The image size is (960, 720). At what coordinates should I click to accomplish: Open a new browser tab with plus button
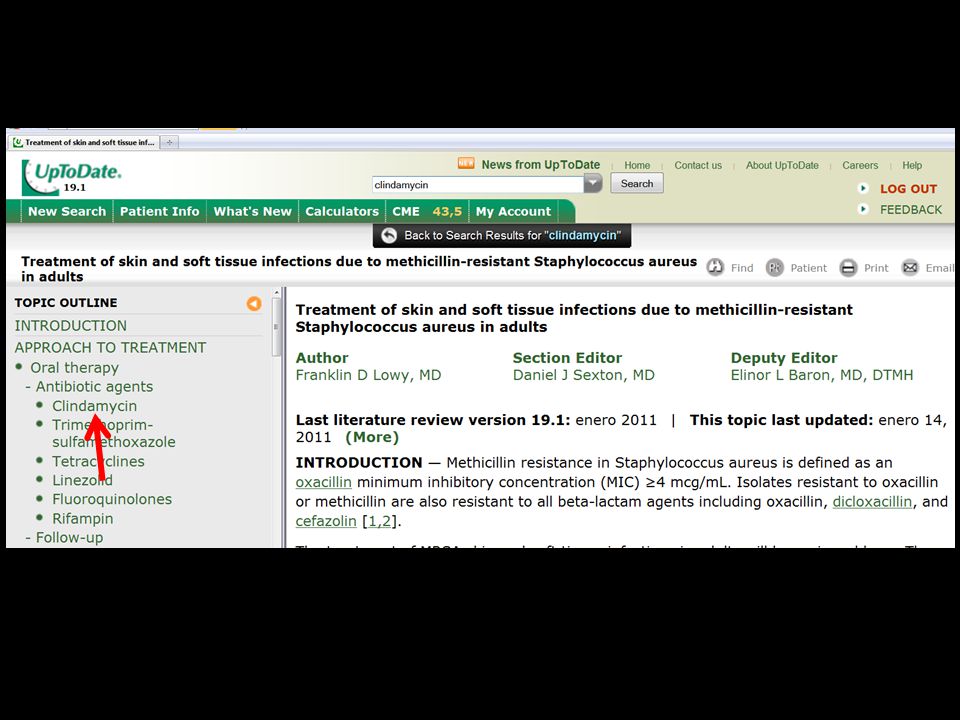click(x=169, y=142)
